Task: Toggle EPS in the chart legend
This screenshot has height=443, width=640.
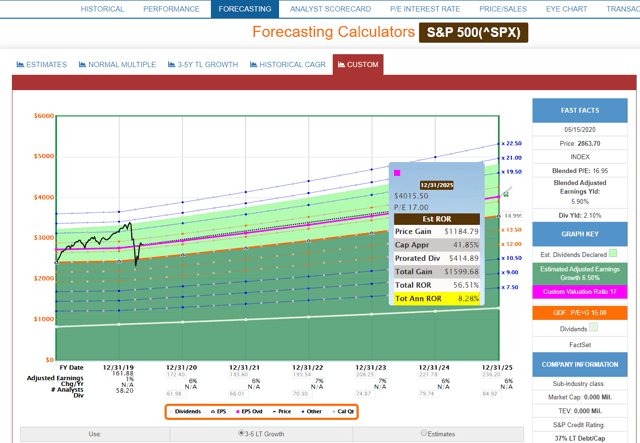Action: tap(219, 412)
